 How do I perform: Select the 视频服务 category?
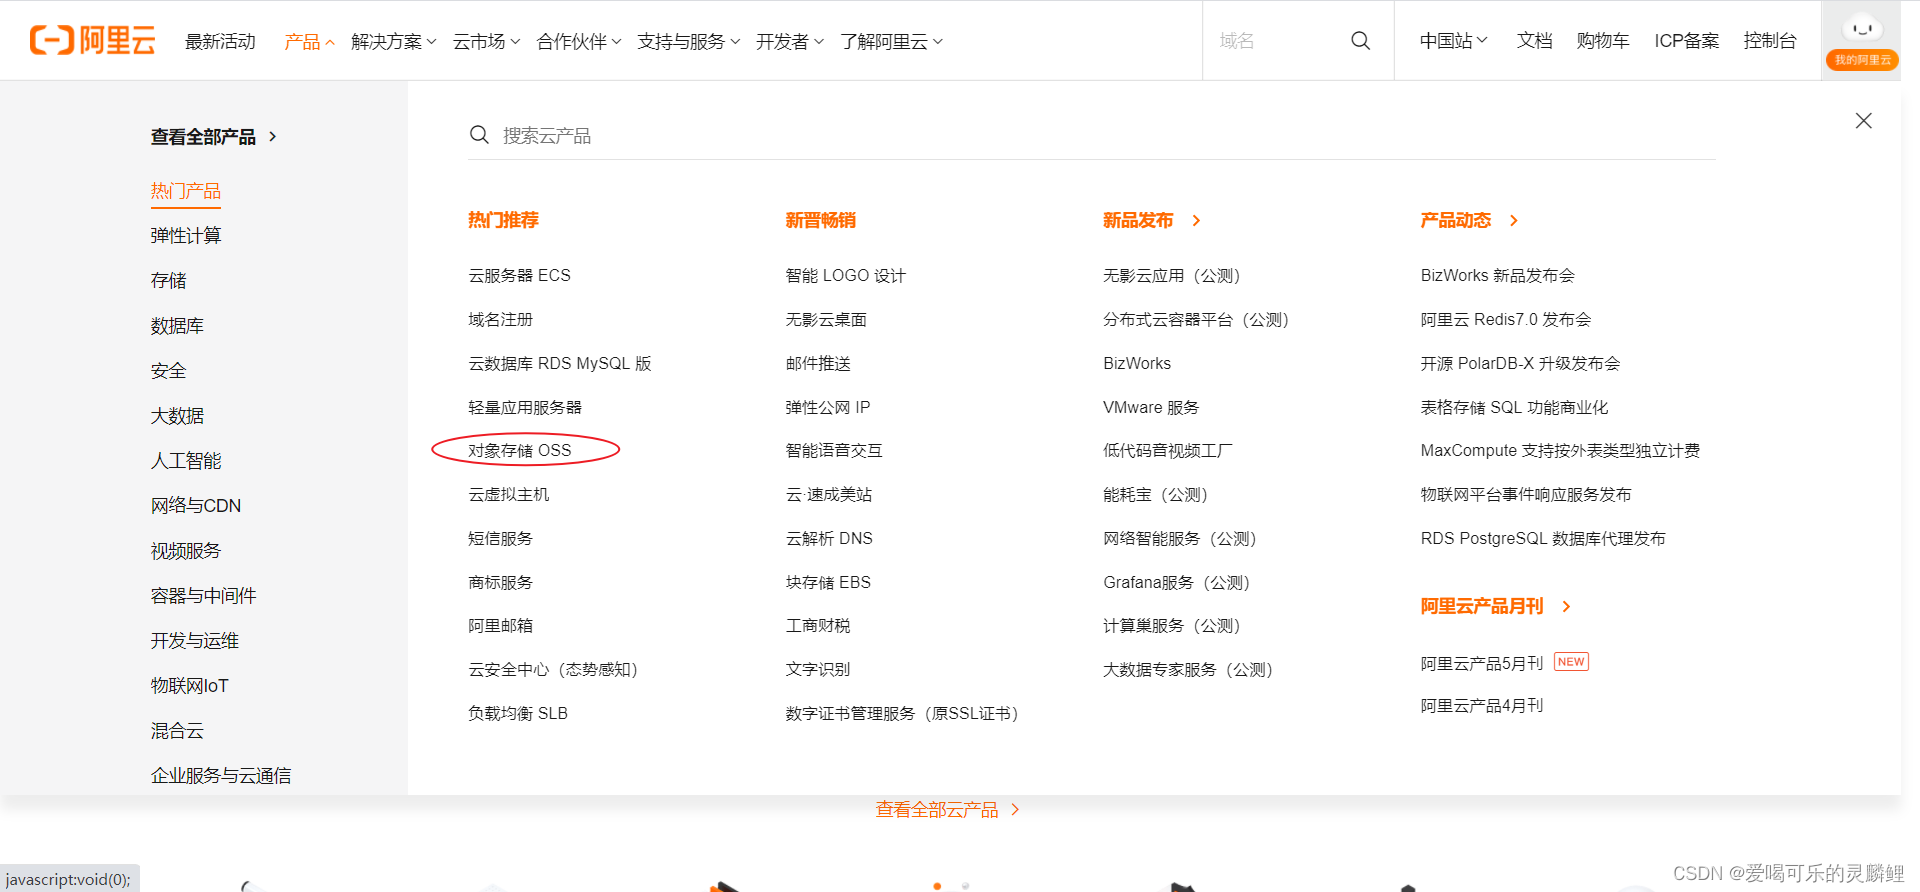pos(186,551)
